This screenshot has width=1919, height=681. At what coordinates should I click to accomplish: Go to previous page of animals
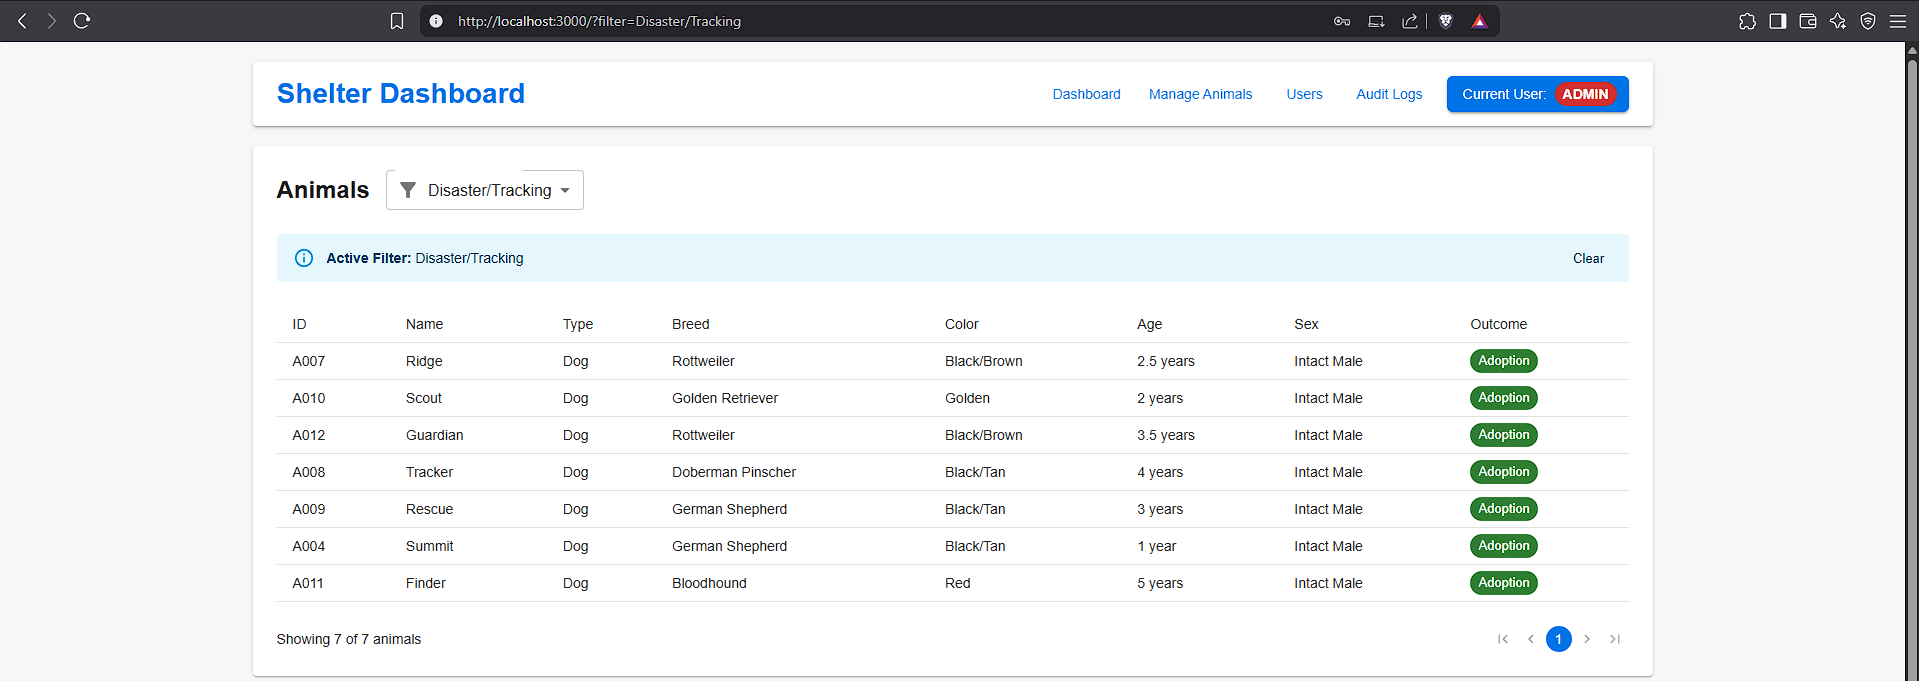(x=1531, y=639)
